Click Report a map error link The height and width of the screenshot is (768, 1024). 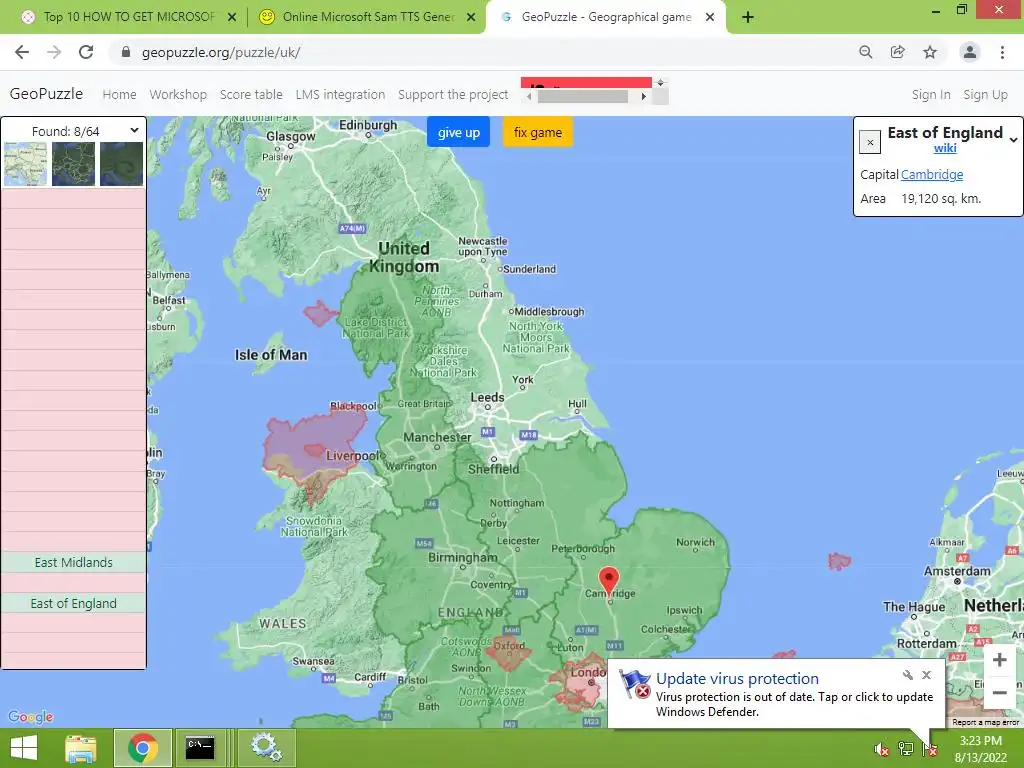tap(985, 722)
